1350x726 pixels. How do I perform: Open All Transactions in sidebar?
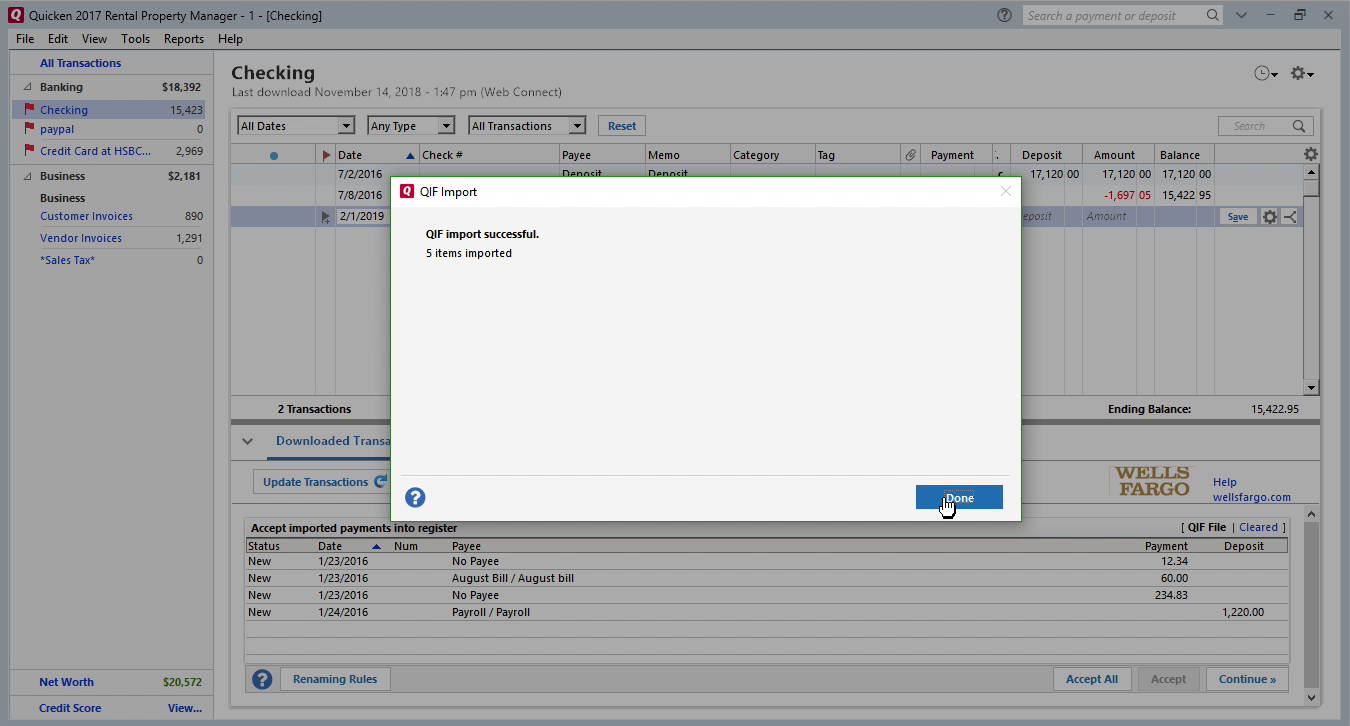[x=80, y=63]
